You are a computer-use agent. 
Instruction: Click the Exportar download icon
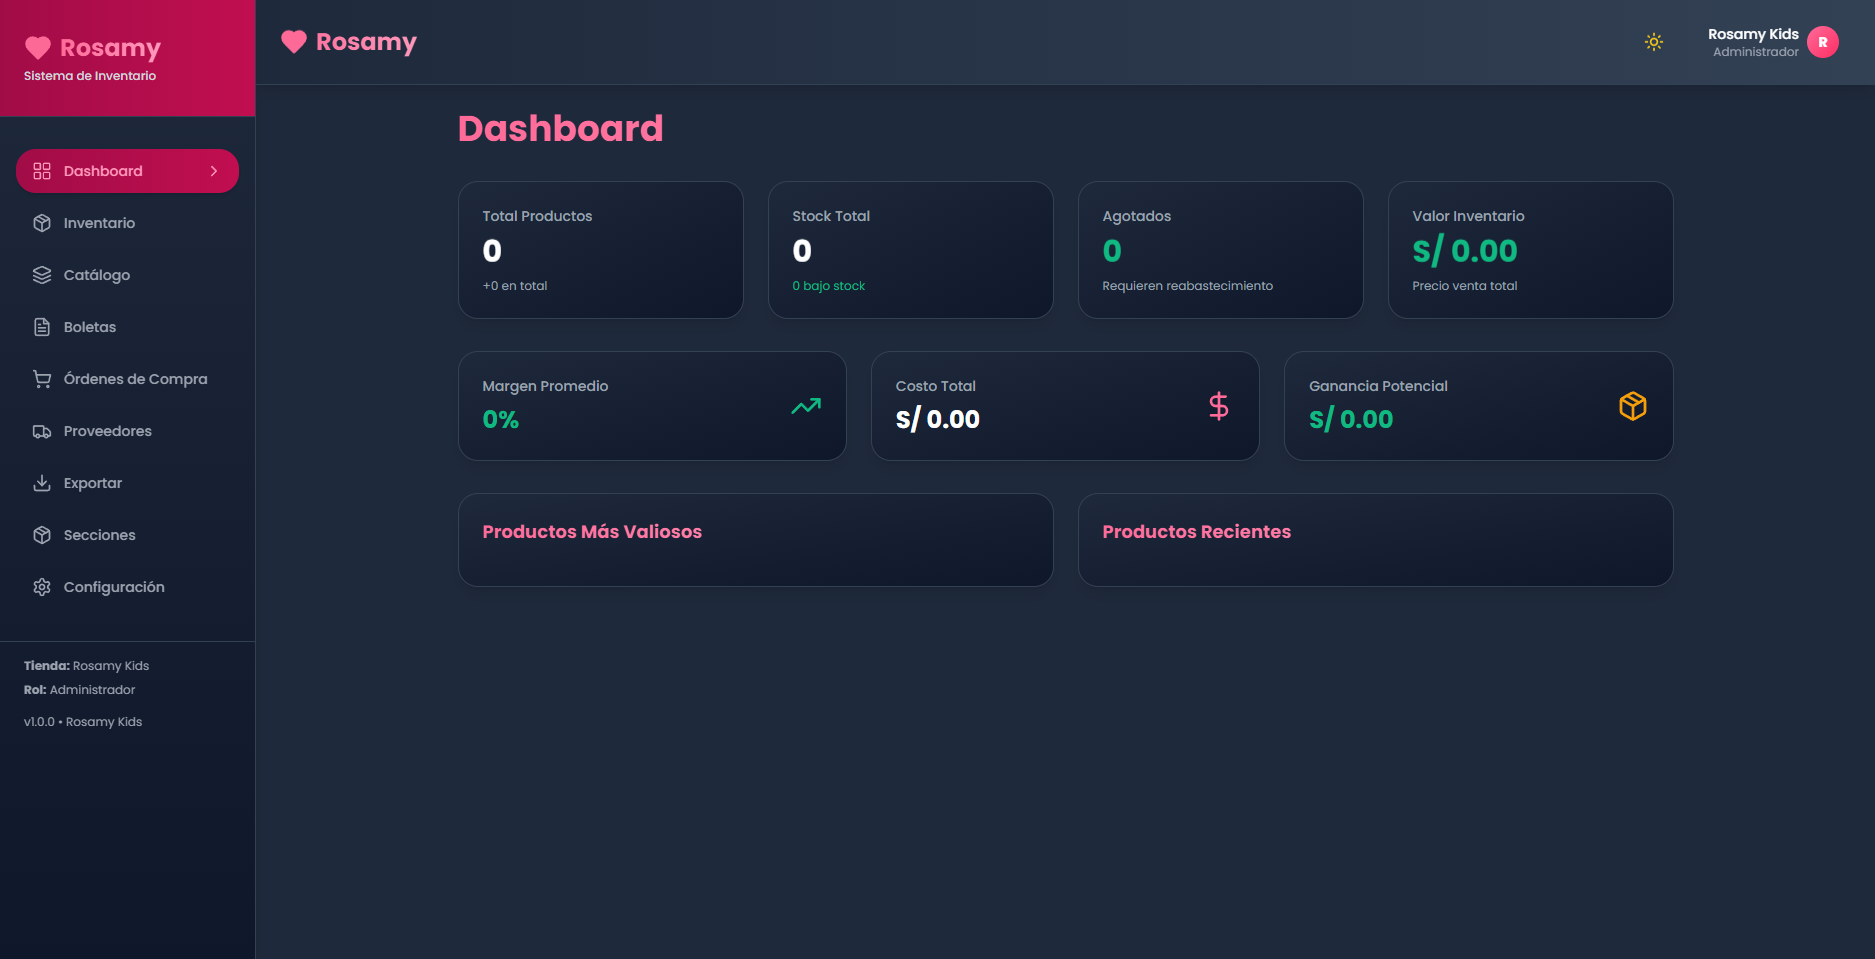pyautogui.click(x=42, y=483)
